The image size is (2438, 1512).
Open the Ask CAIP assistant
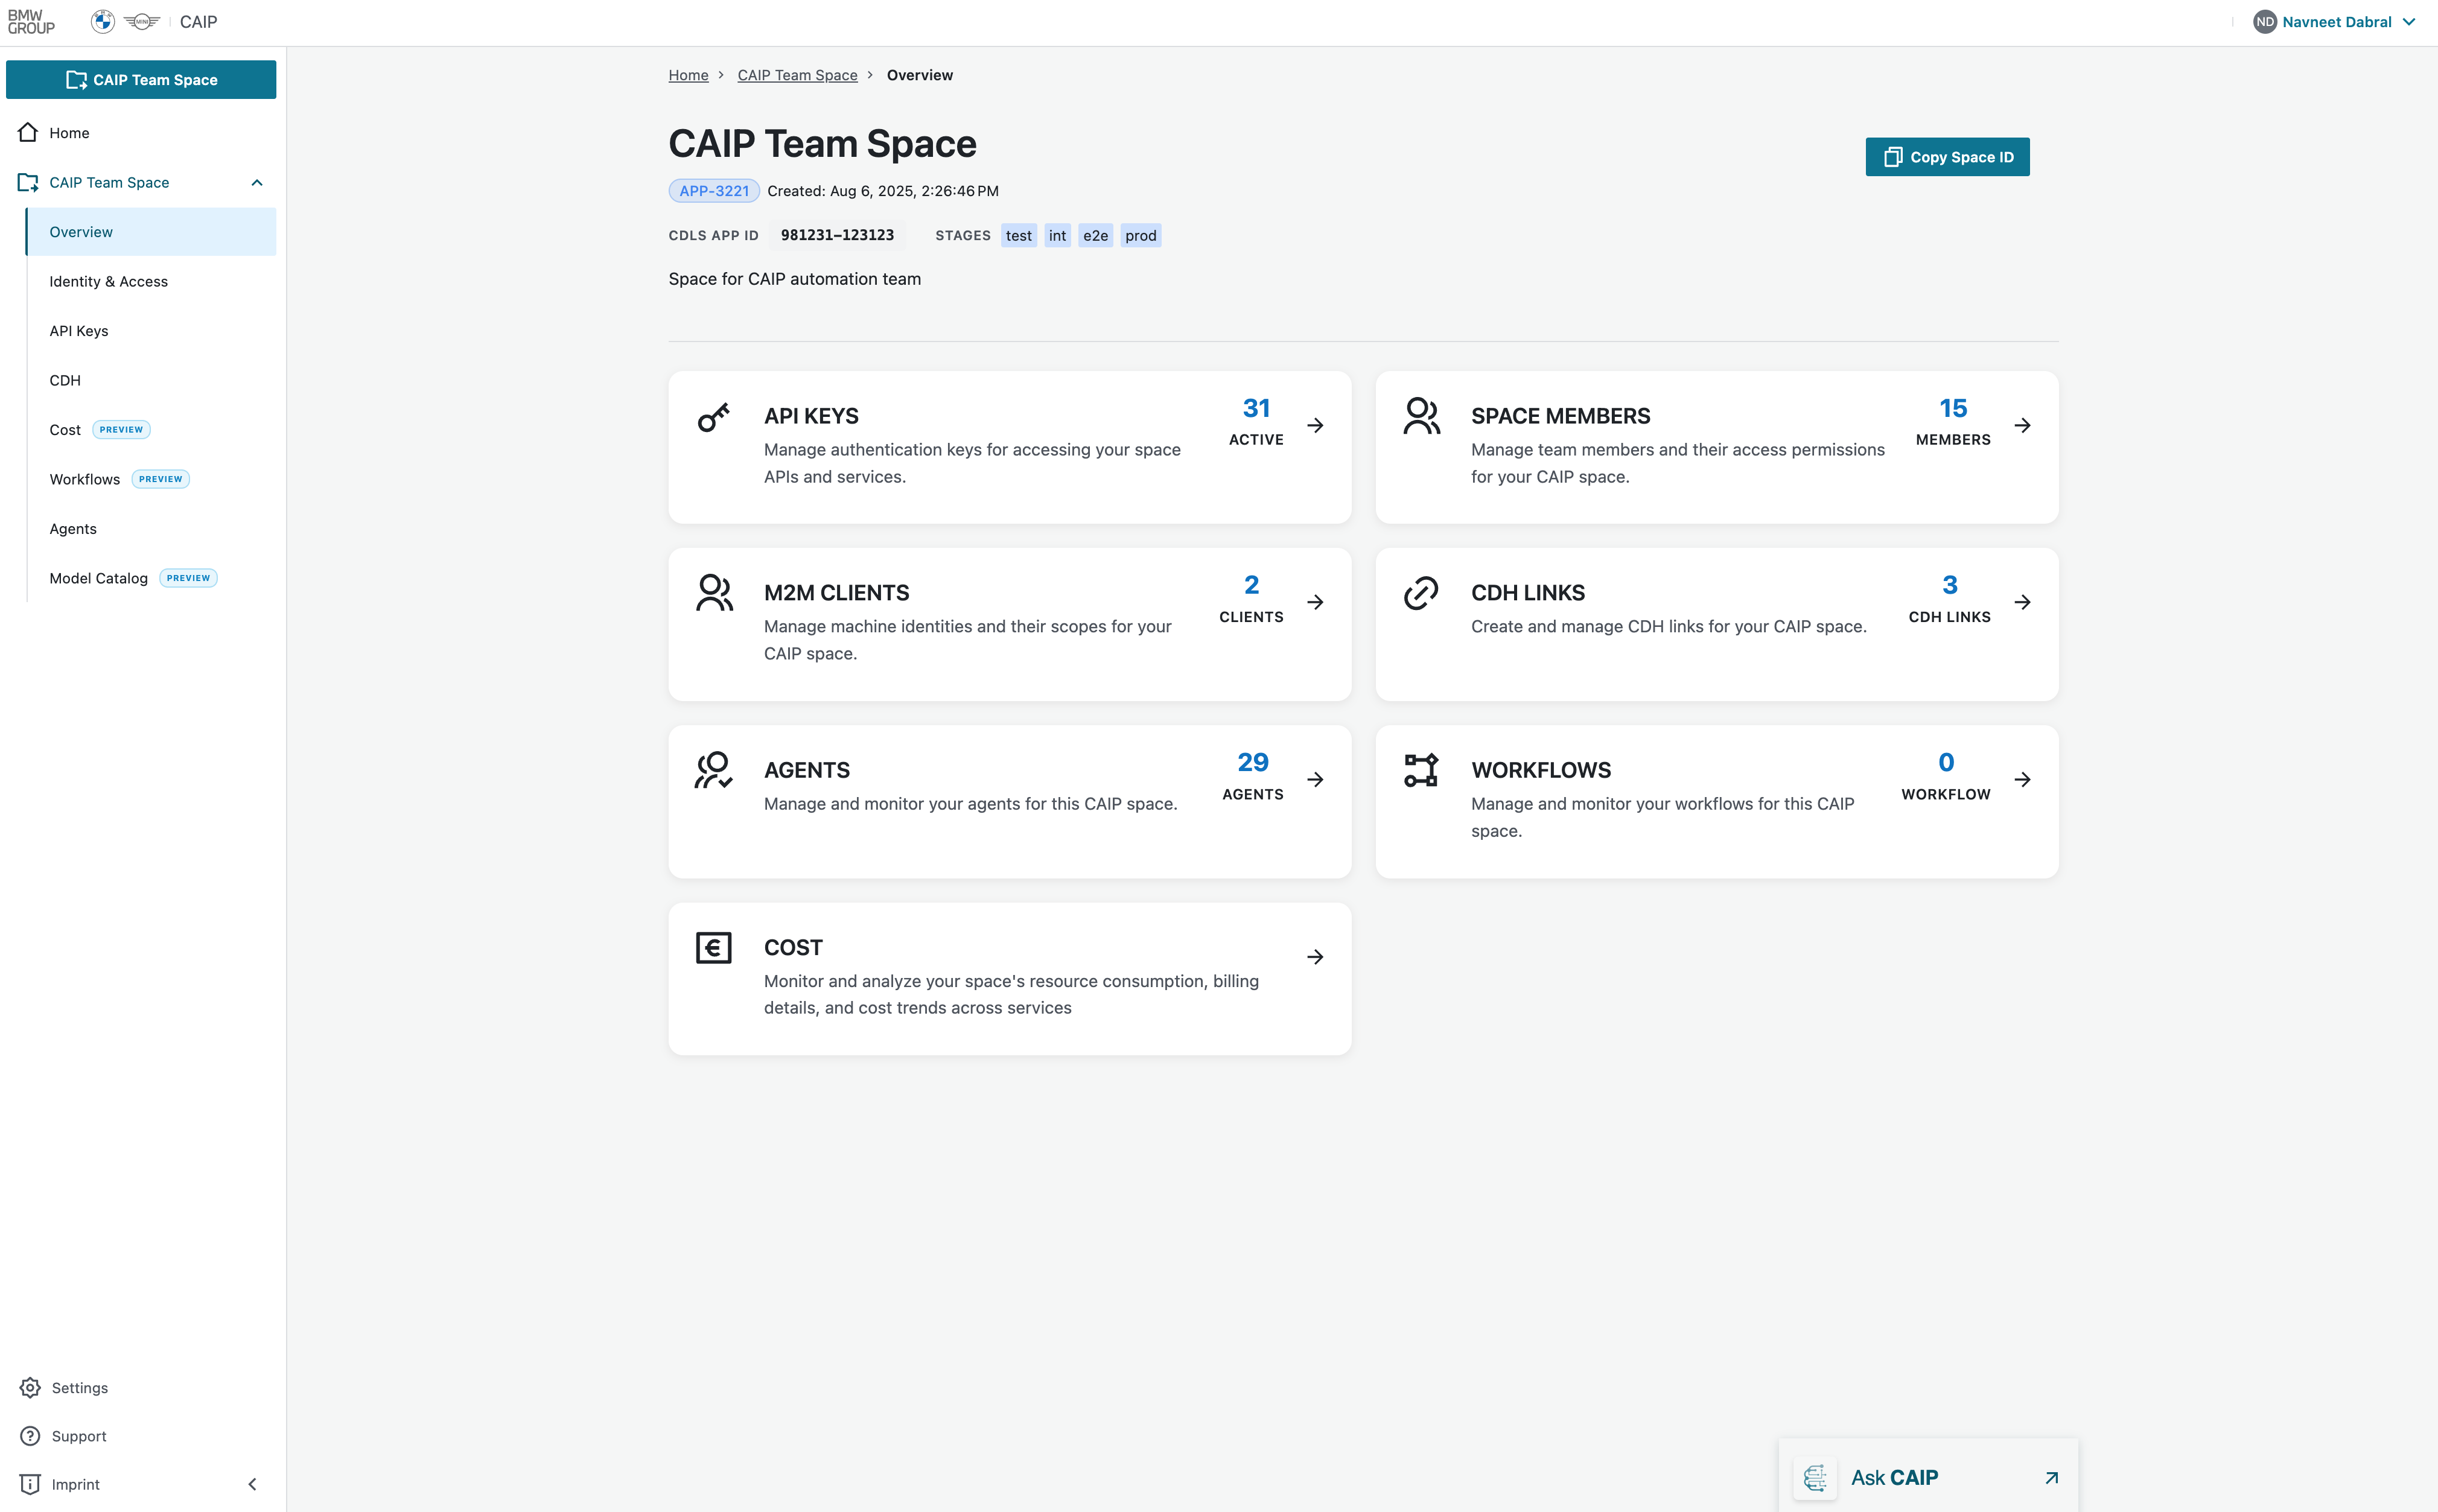pyautogui.click(x=1927, y=1476)
